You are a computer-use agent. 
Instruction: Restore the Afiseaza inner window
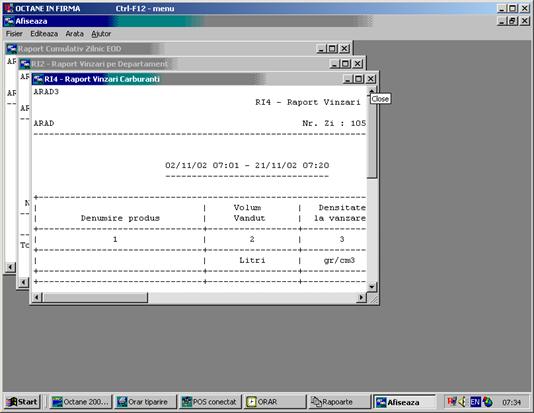coord(513,21)
